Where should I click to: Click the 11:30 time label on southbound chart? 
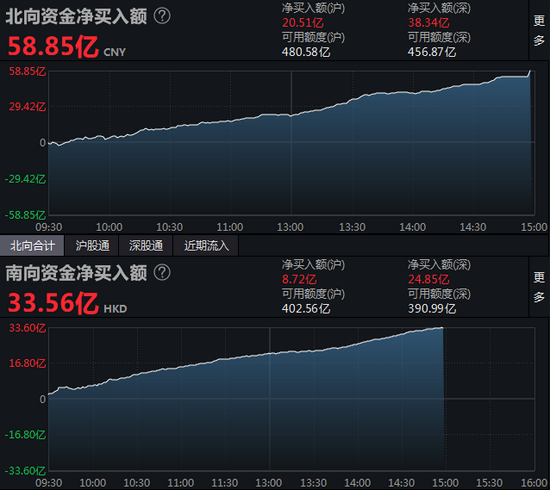(x=225, y=483)
